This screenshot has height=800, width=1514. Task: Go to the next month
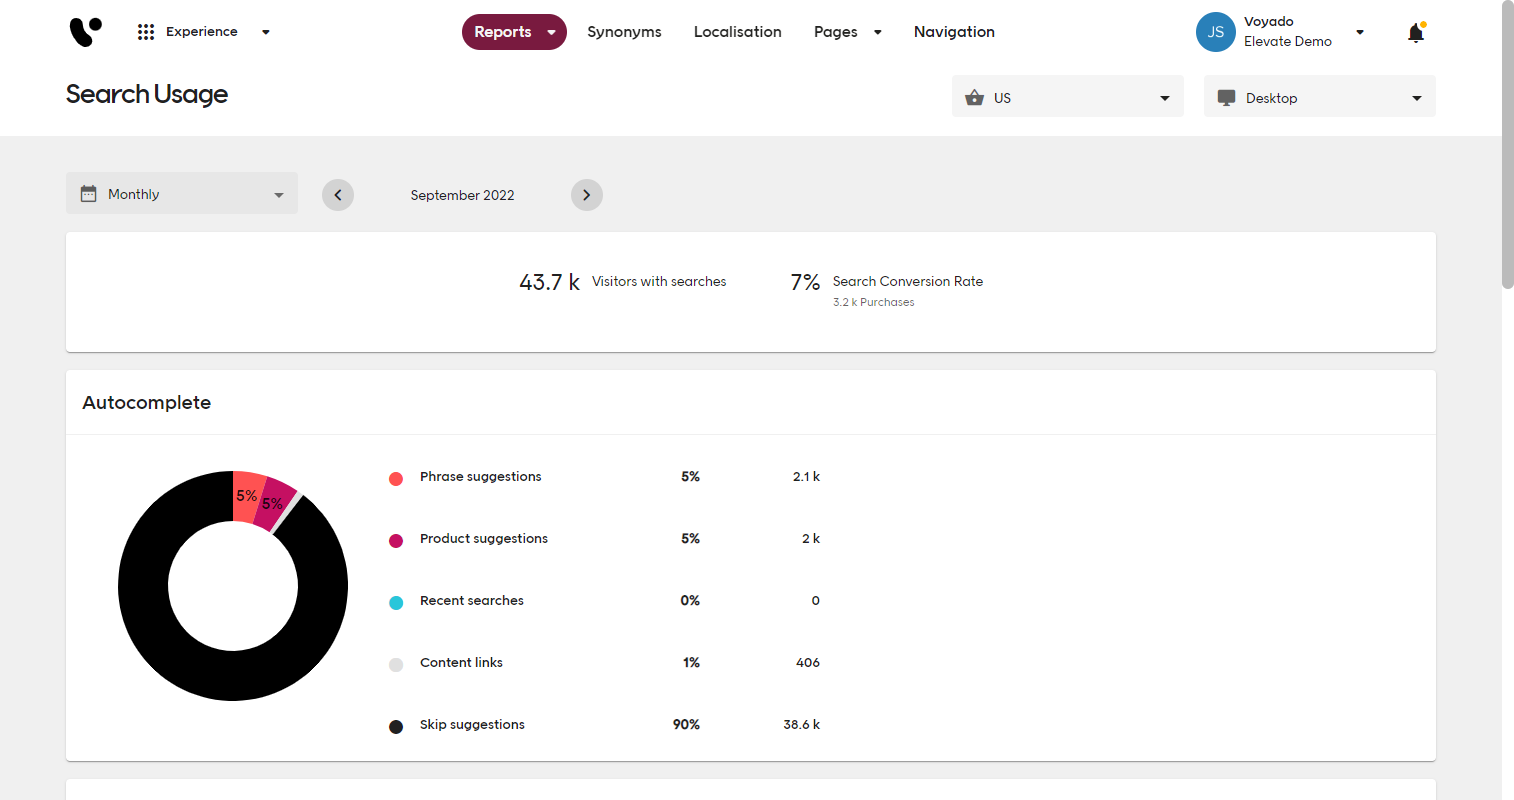(x=587, y=195)
